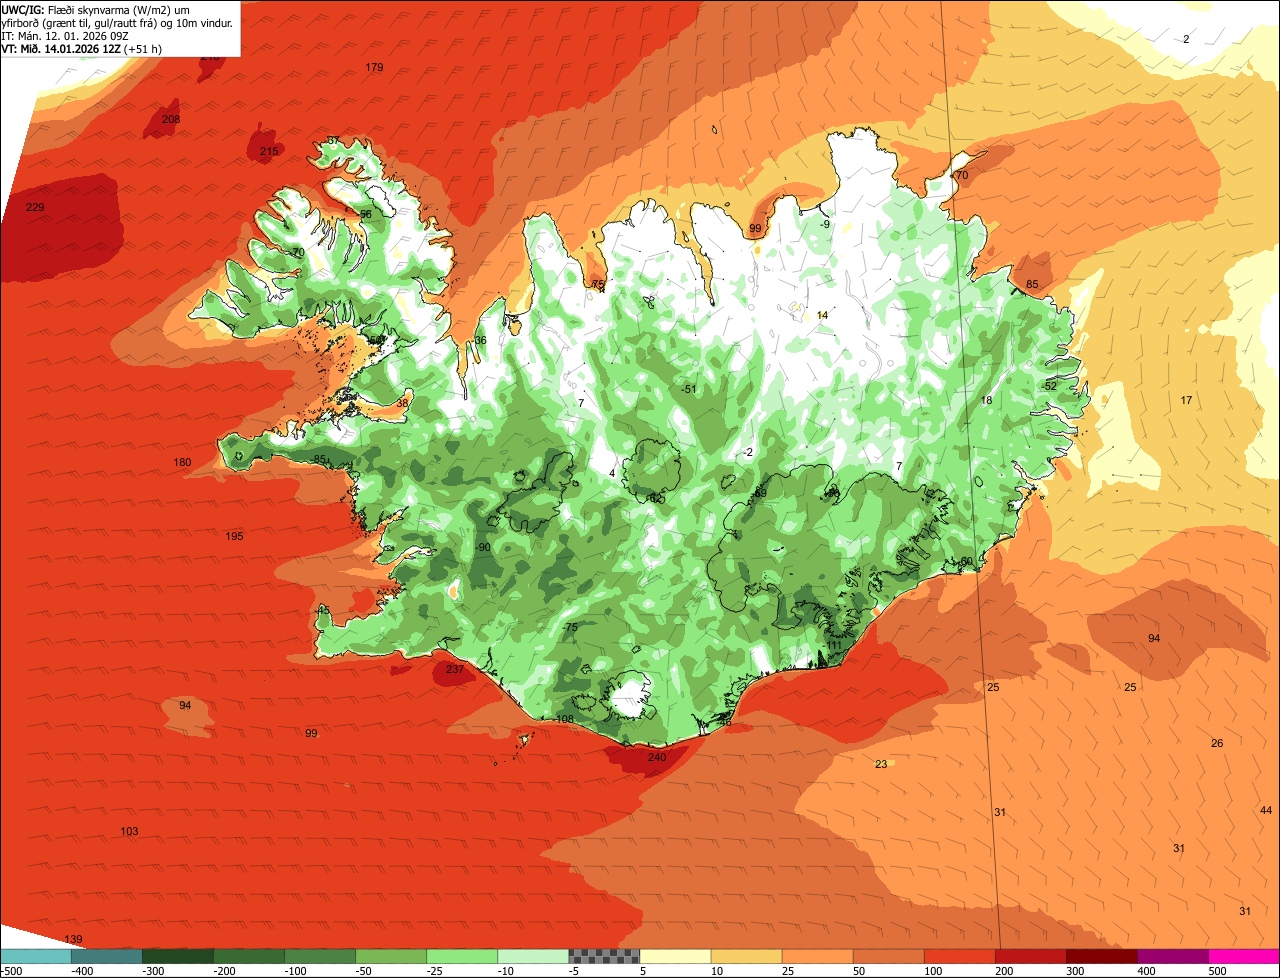Click the red 200 to 300 legend swatch
Image resolution: width=1280 pixels, height=978 pixels.
tap(1031, 956)
